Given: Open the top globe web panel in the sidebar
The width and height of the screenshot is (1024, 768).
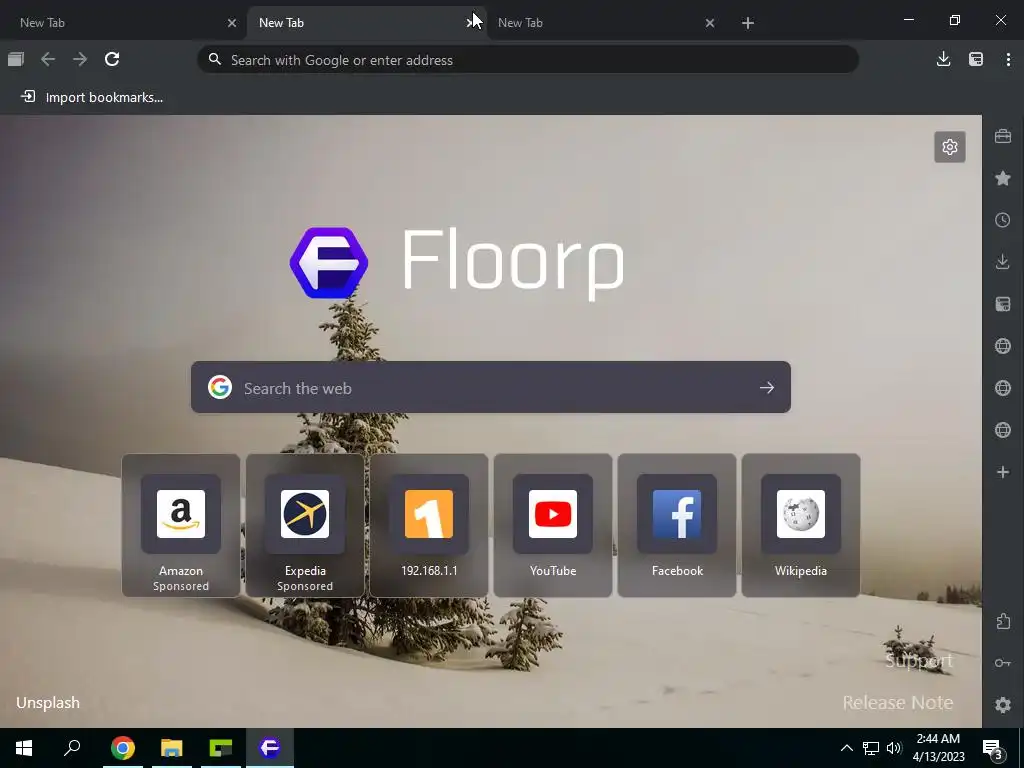Looking at the screenshot, I should click(x=1003, y=346).
